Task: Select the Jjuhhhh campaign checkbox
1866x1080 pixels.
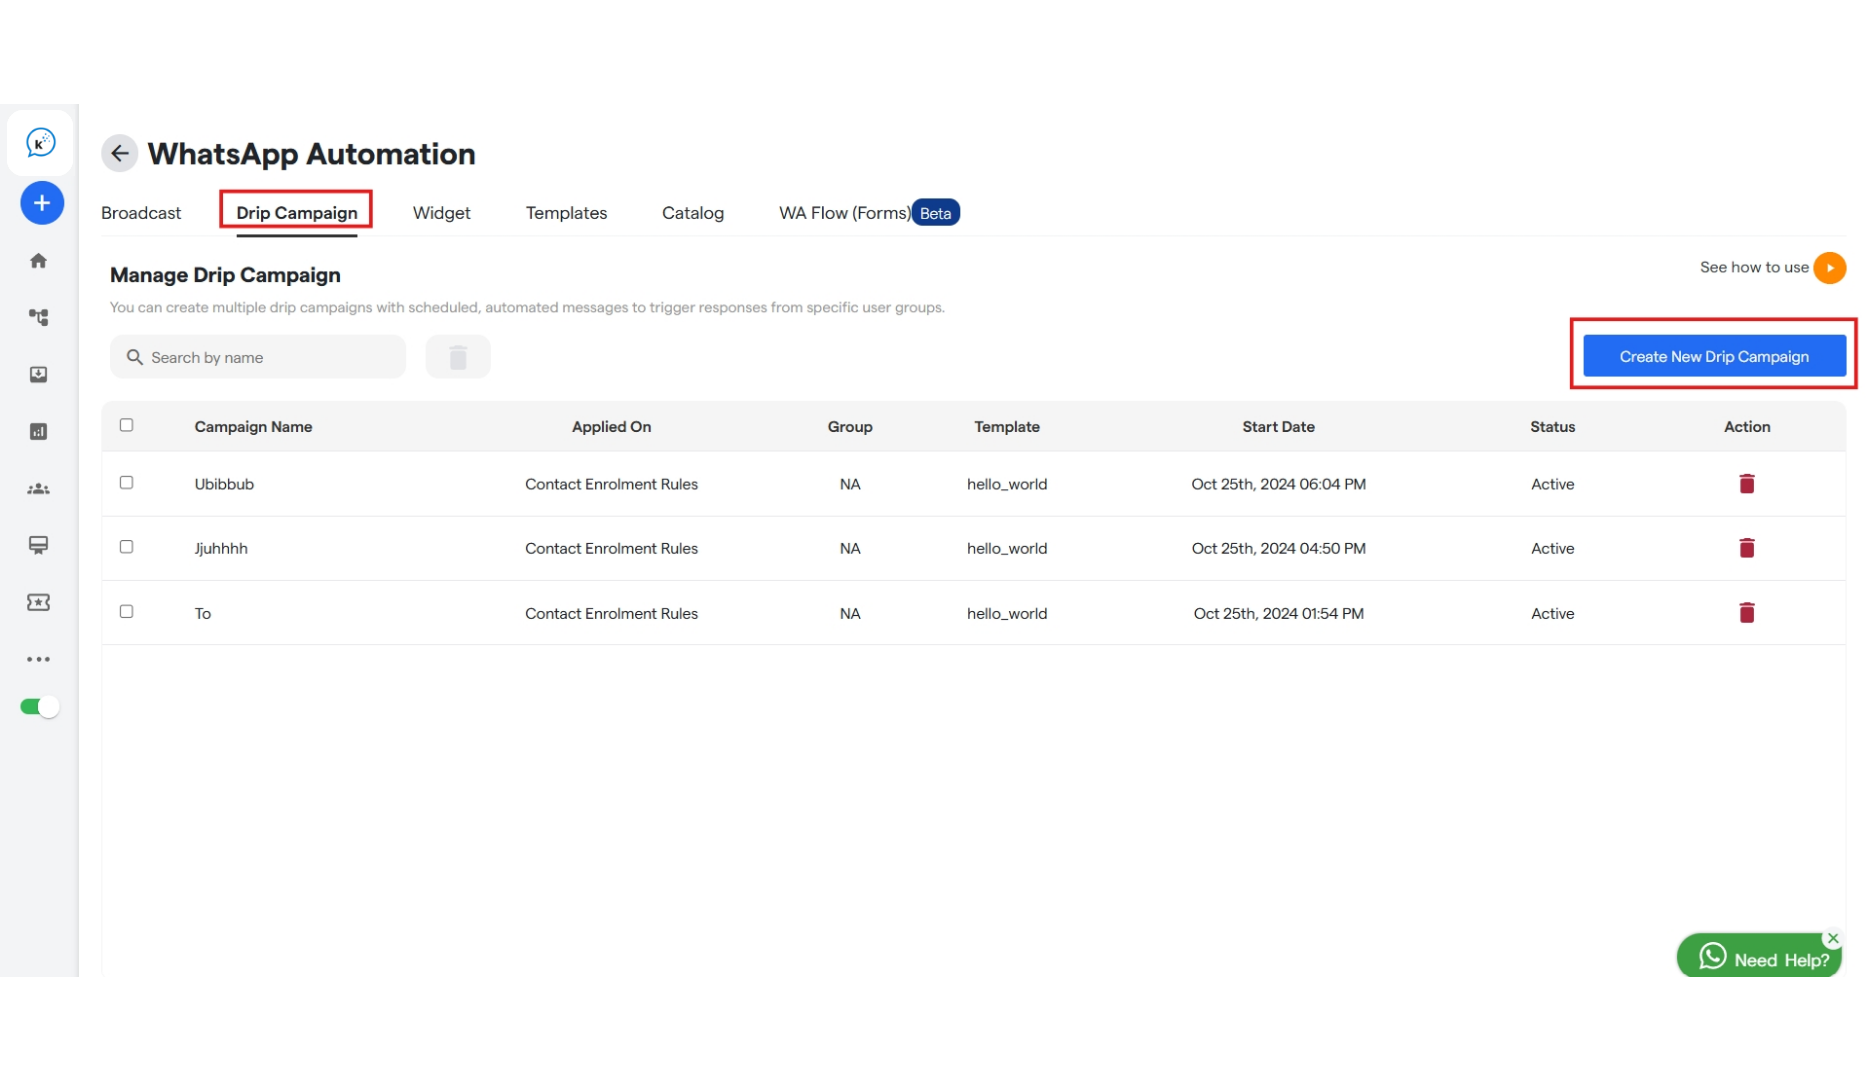Action: pos(127,547)
